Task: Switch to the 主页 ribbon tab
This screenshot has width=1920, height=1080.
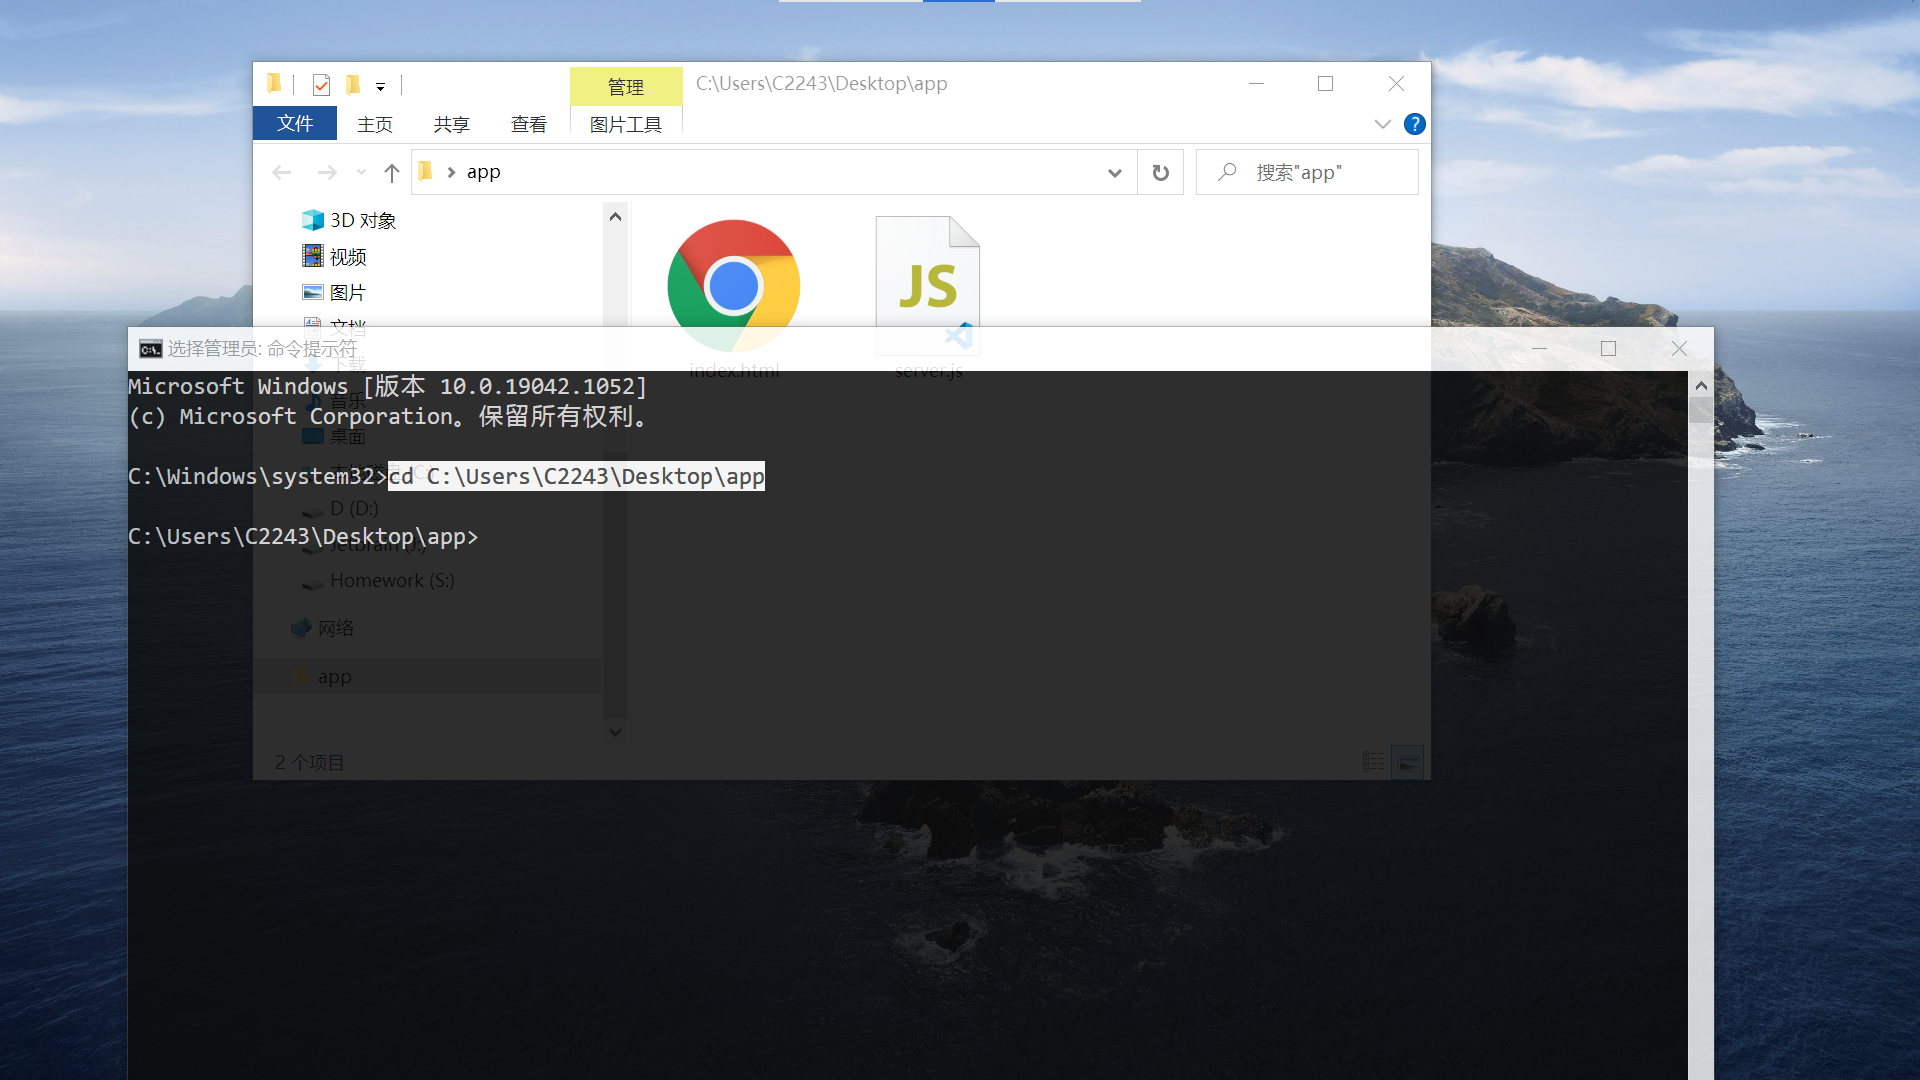Action: coord(375,124)
